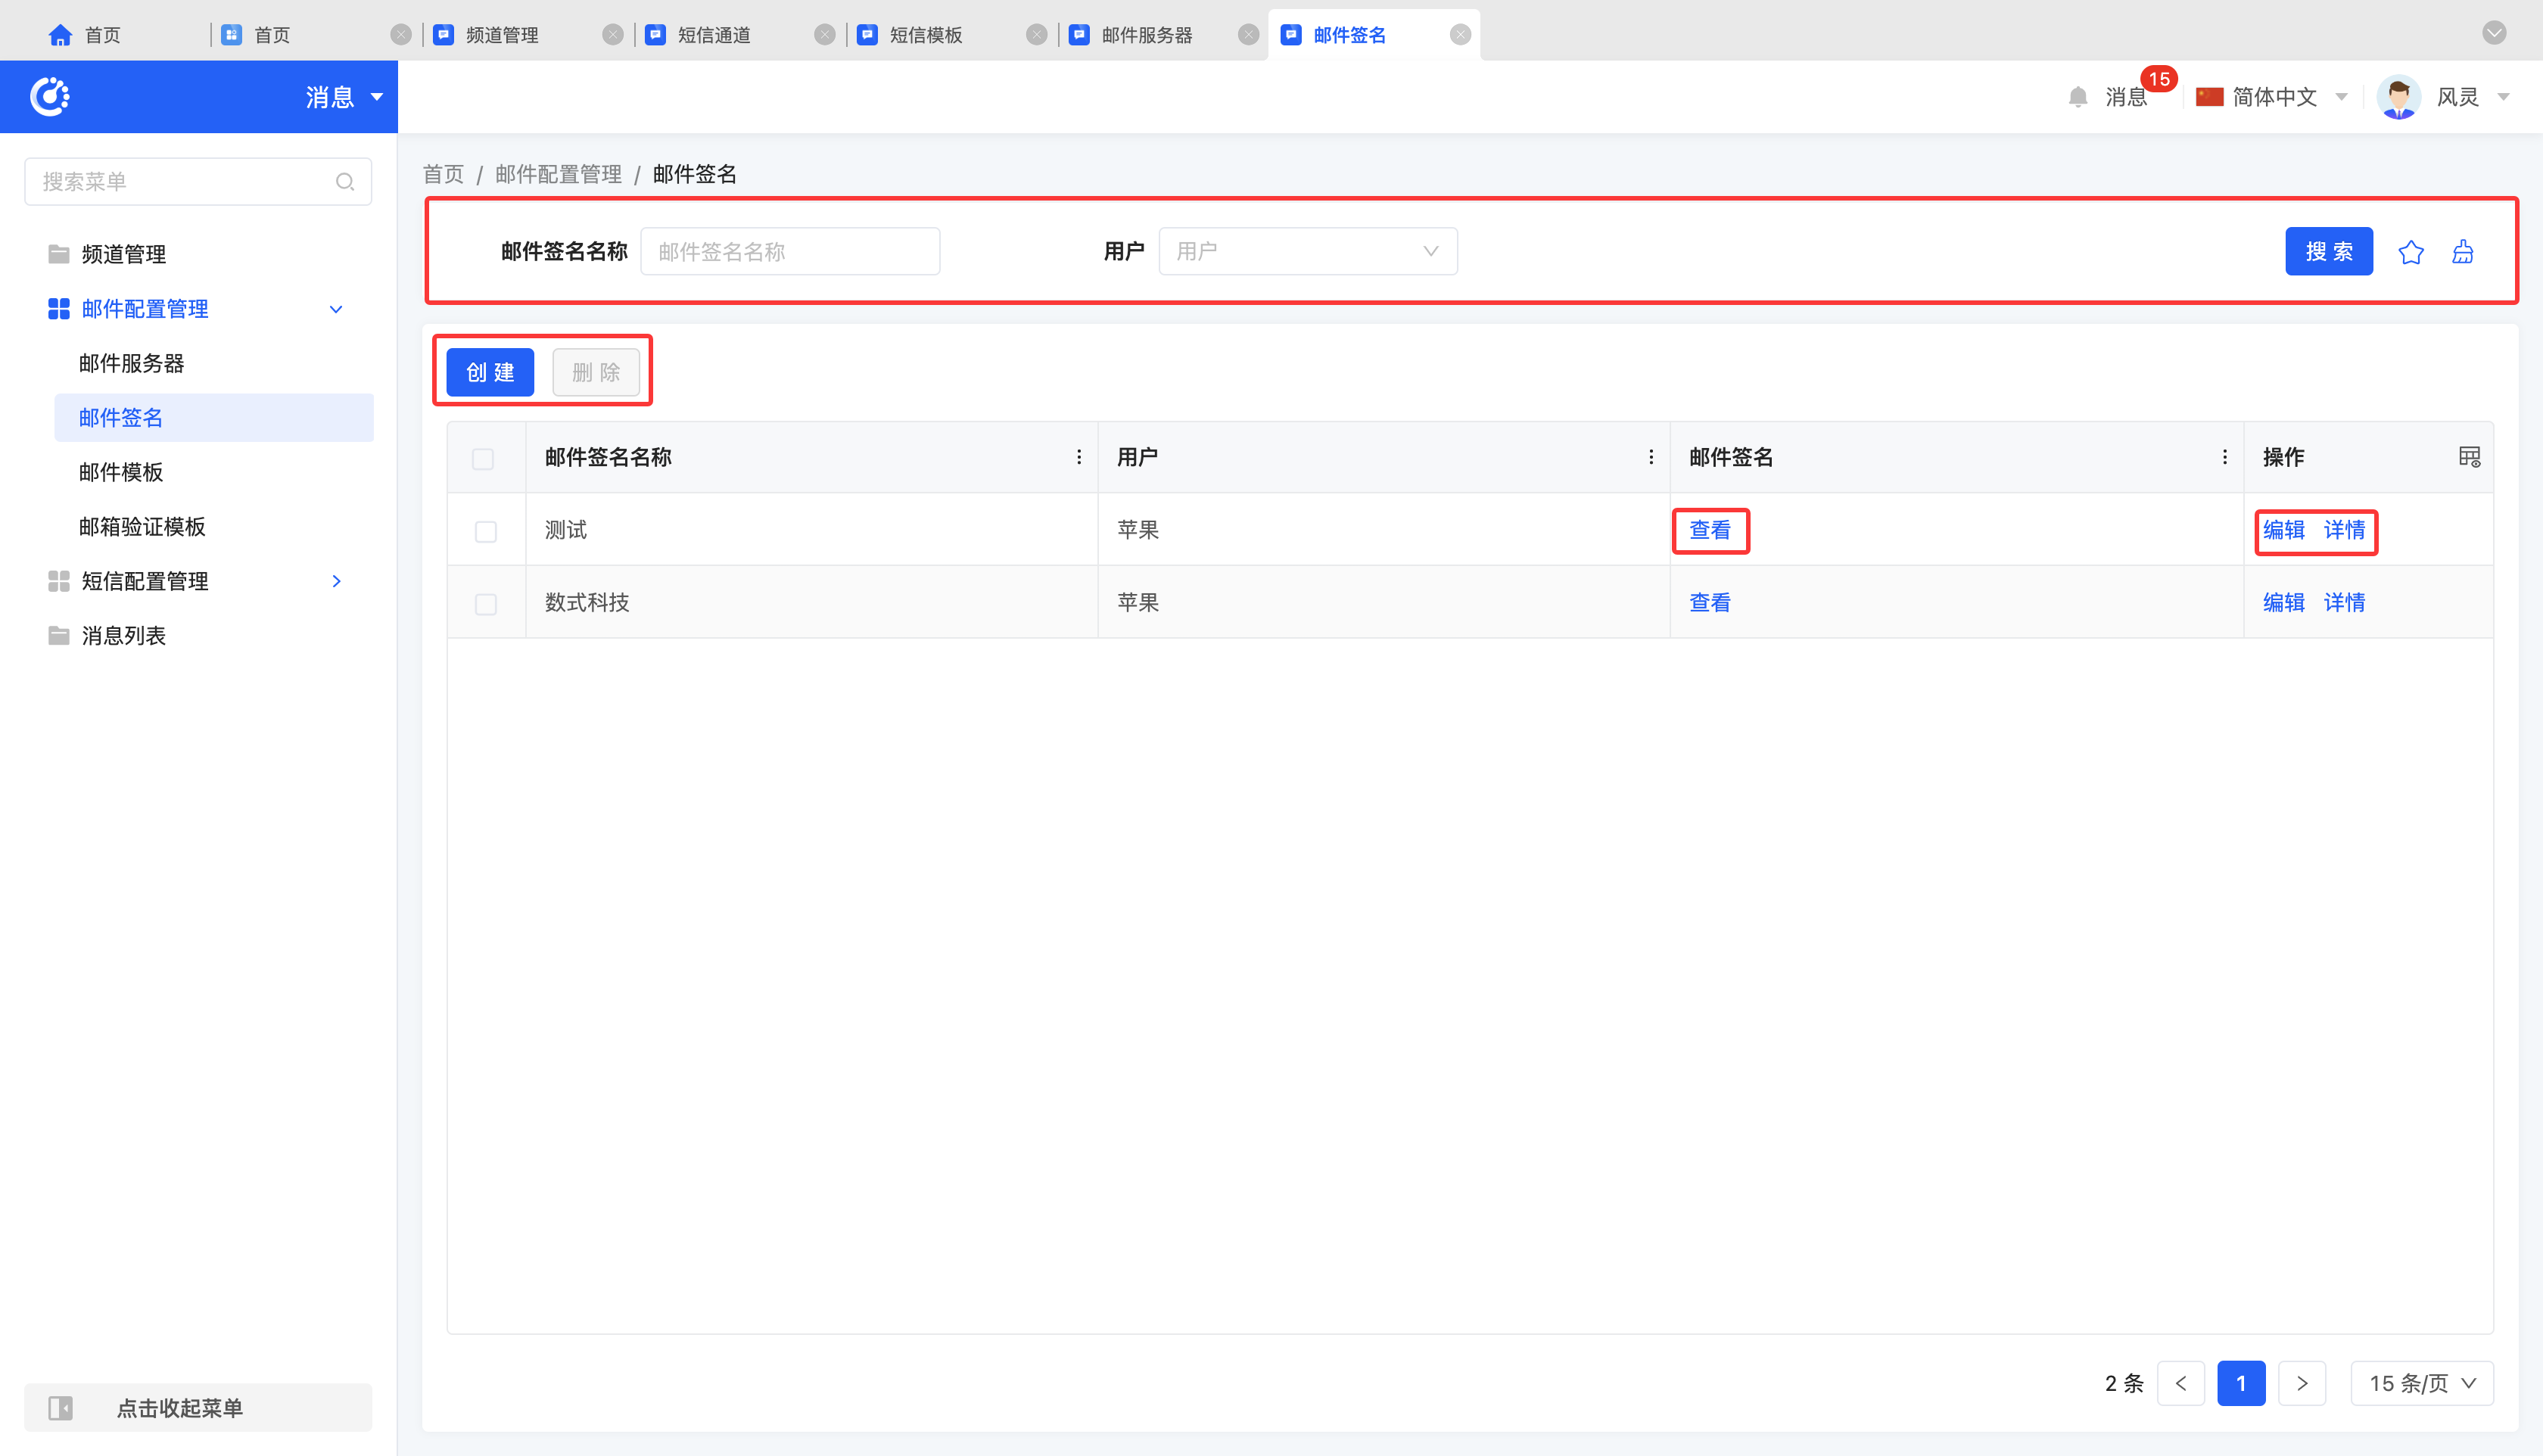This screenshot has width=2543, height=1456.
Task: Click the magnifier icon in menu search
Action: click(x=344, y=182)
